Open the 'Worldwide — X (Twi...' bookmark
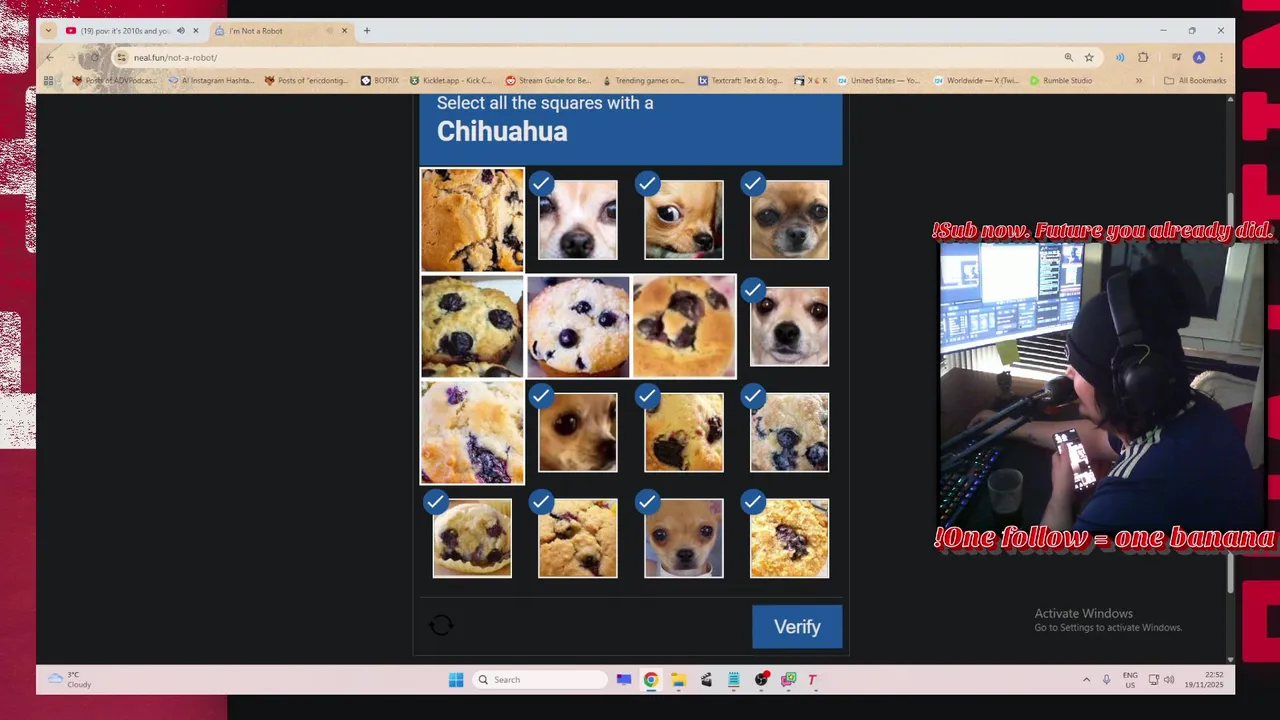 (x=975, y=81)
